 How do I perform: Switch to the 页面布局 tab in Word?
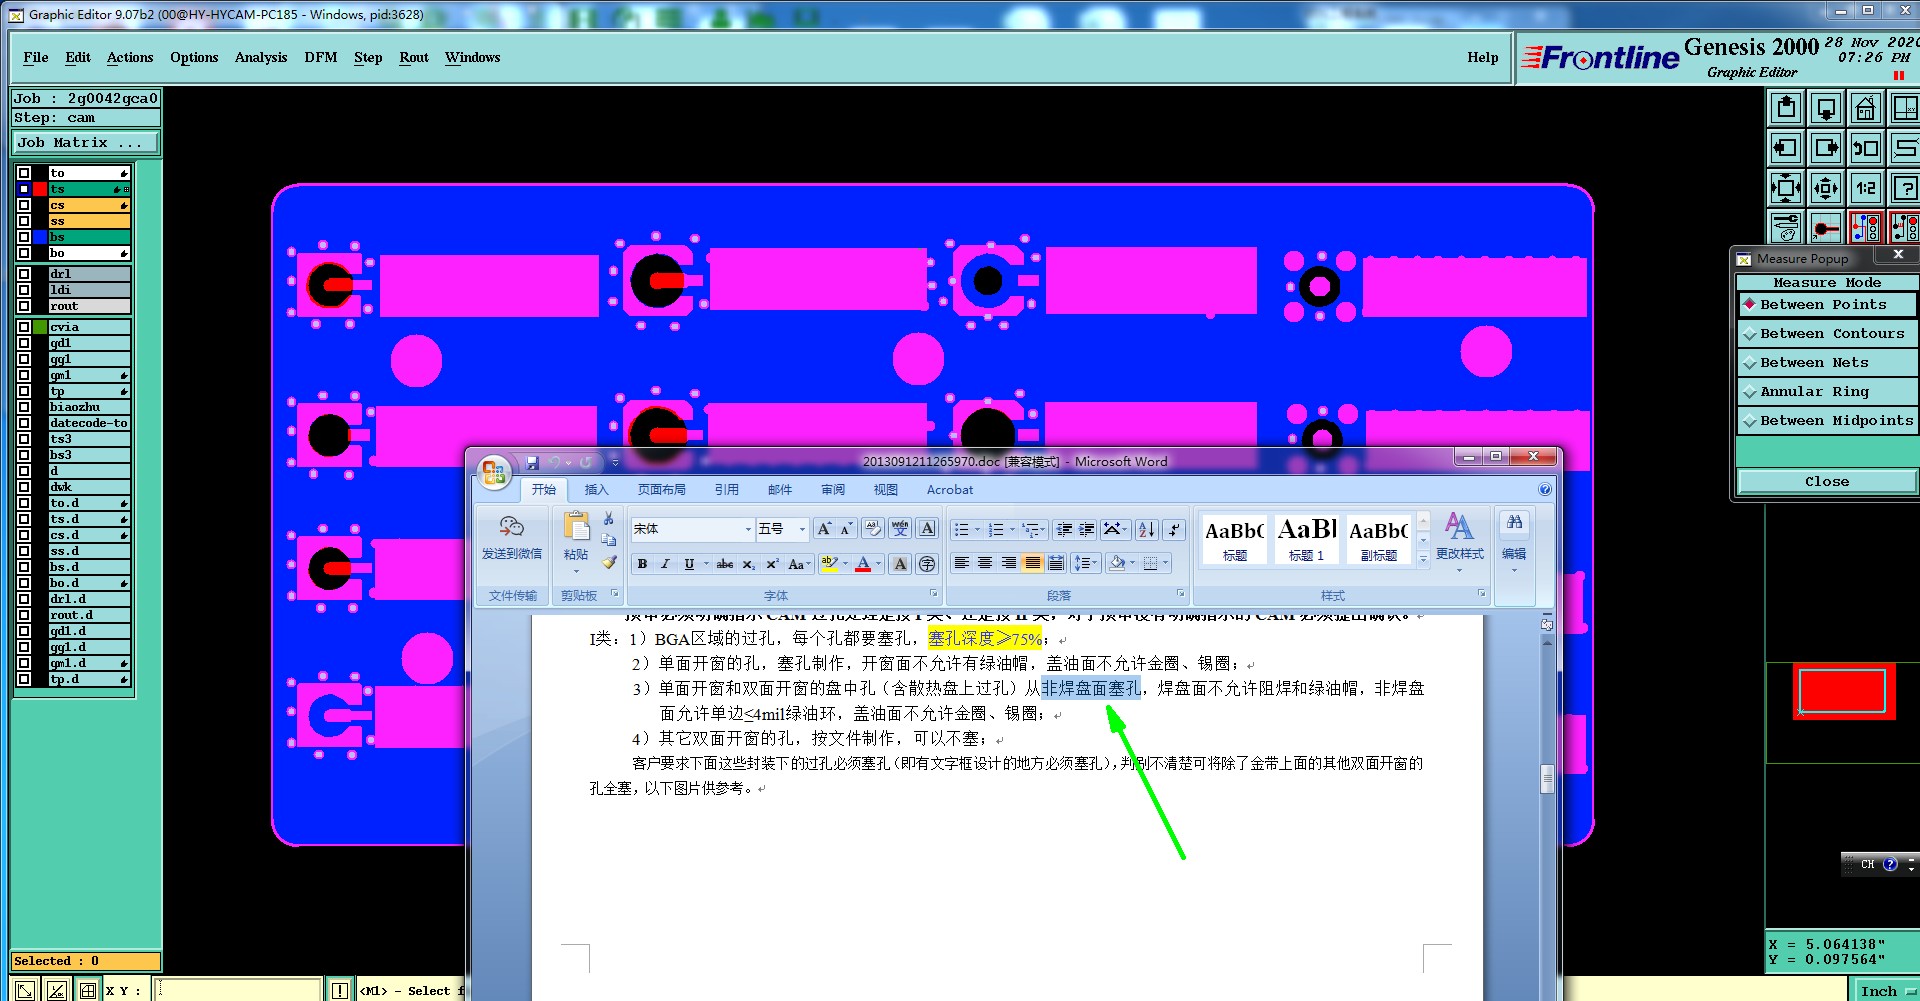[x=661, y=490]
